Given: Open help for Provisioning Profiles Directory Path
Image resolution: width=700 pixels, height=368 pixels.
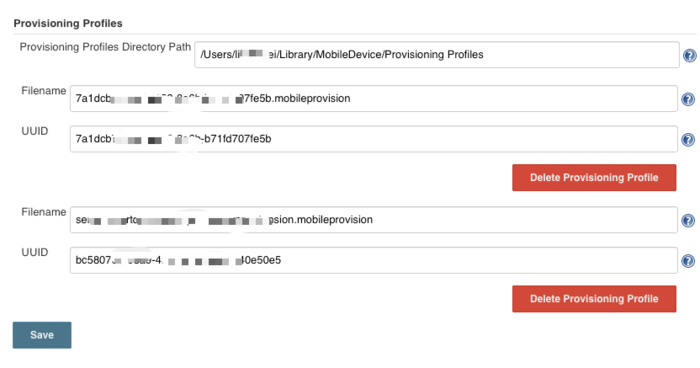Looking at the screenshot, I should click(x=689, y=55).
